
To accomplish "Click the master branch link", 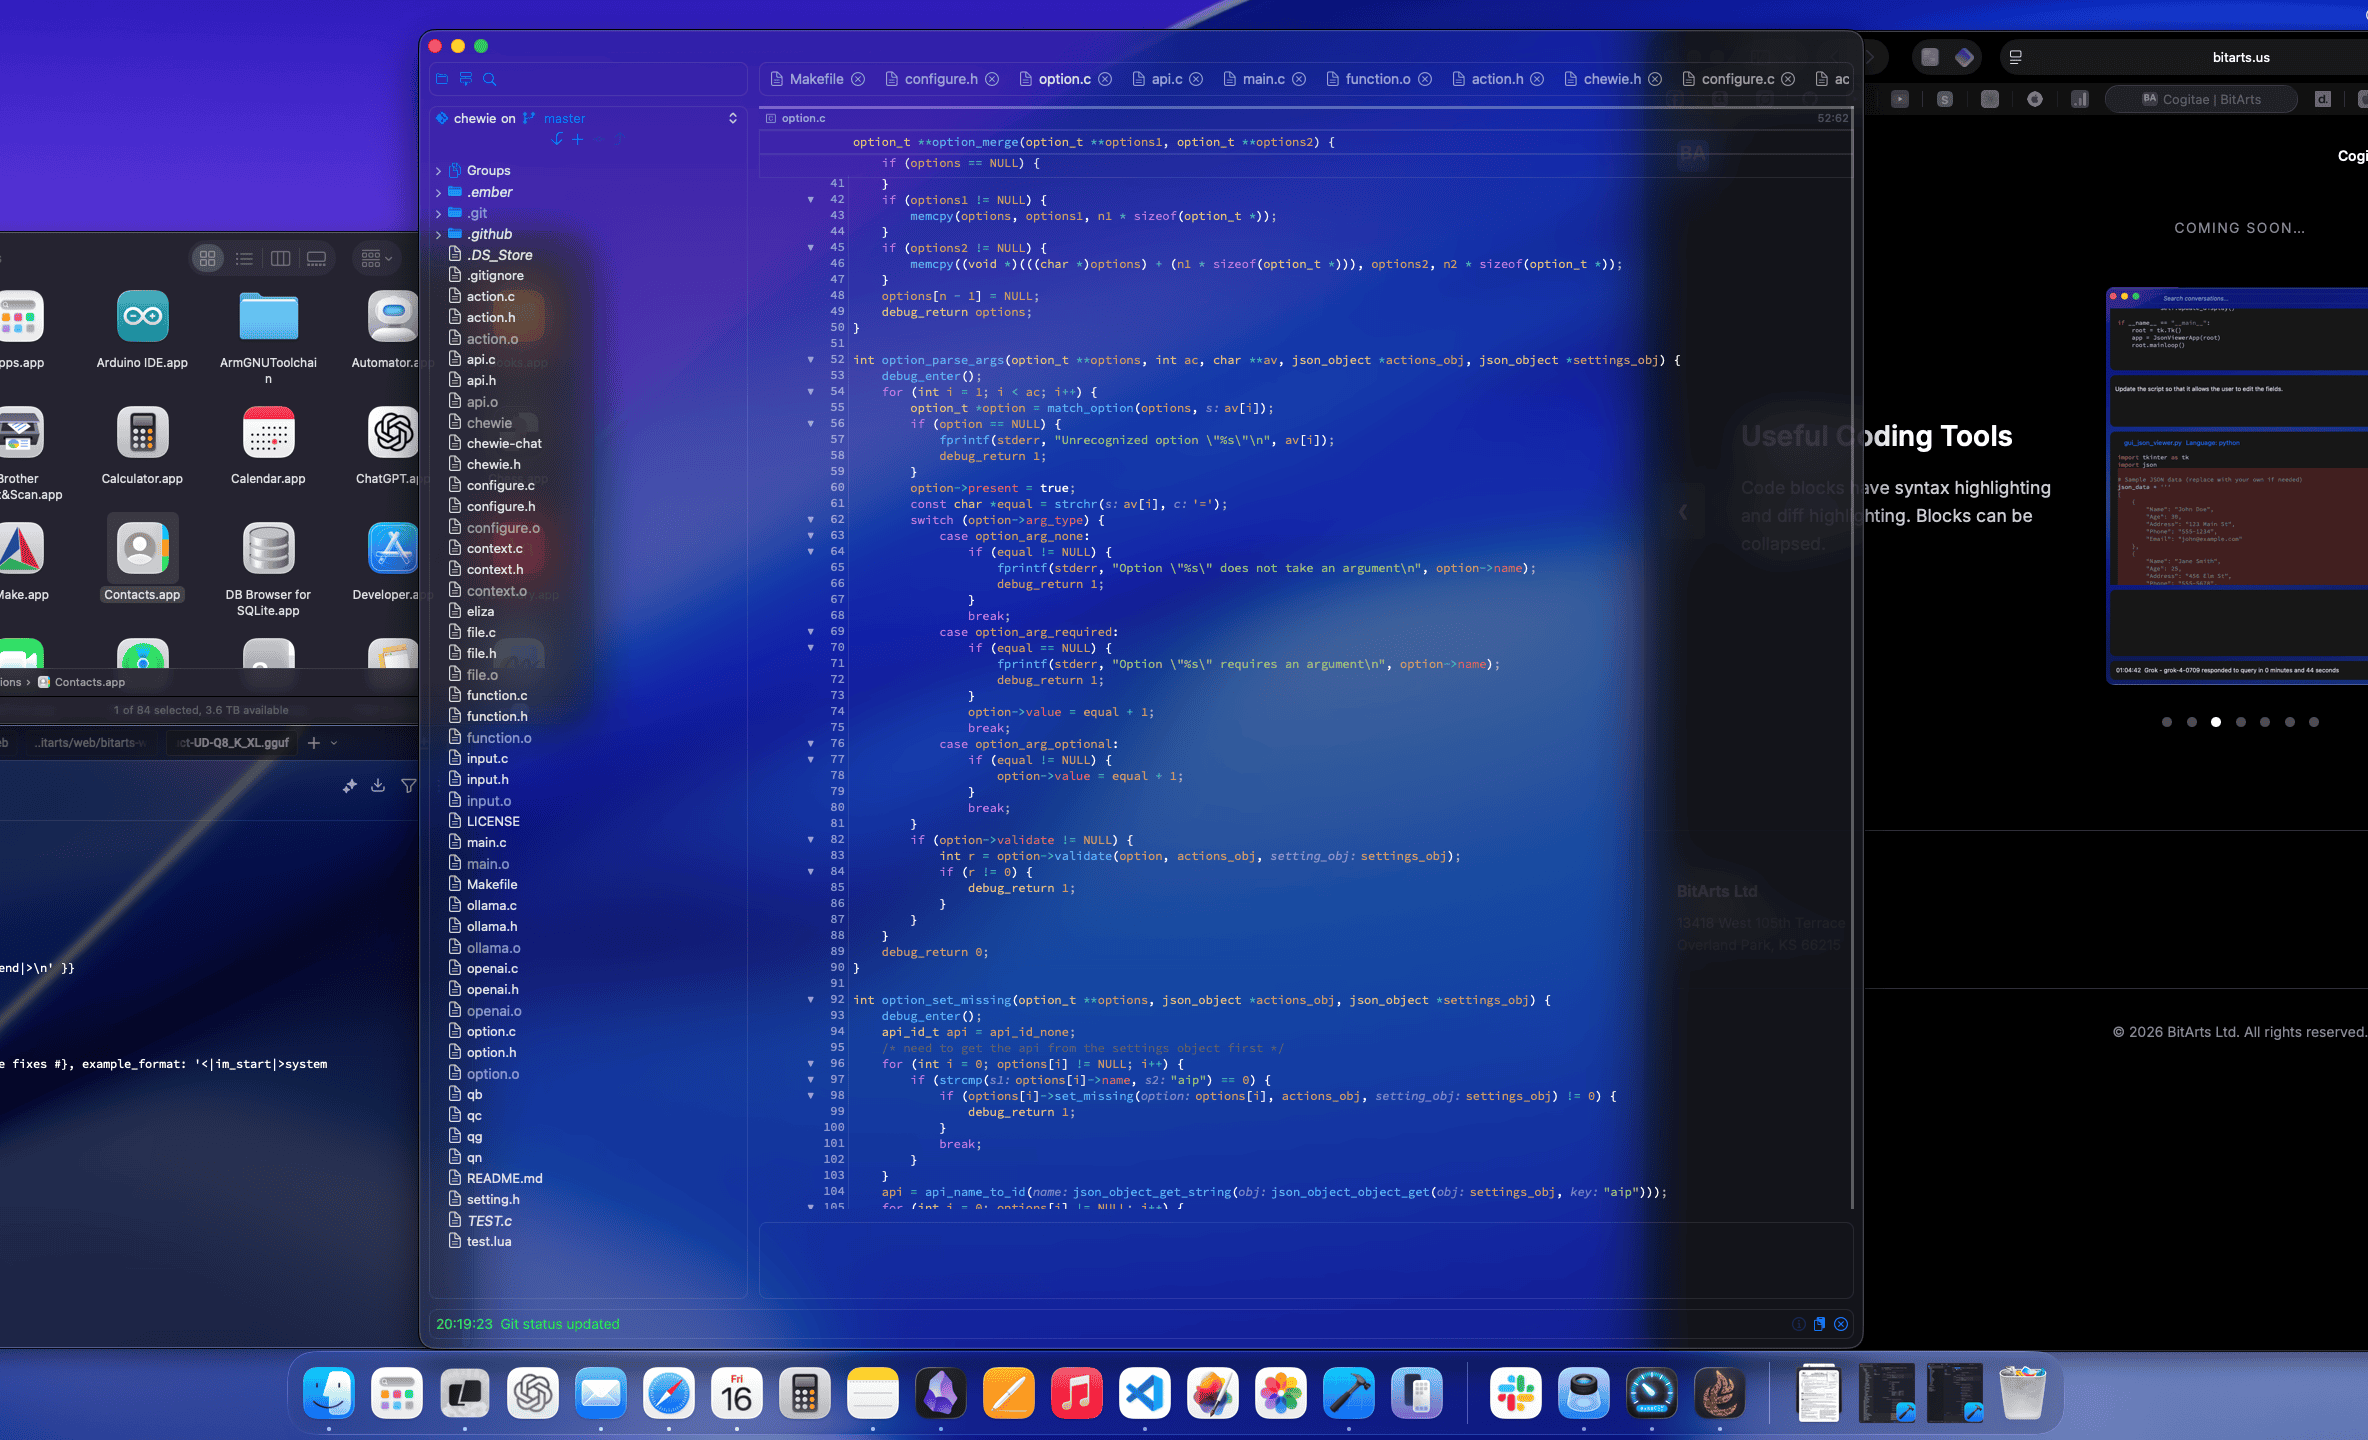I will (563, 118).
